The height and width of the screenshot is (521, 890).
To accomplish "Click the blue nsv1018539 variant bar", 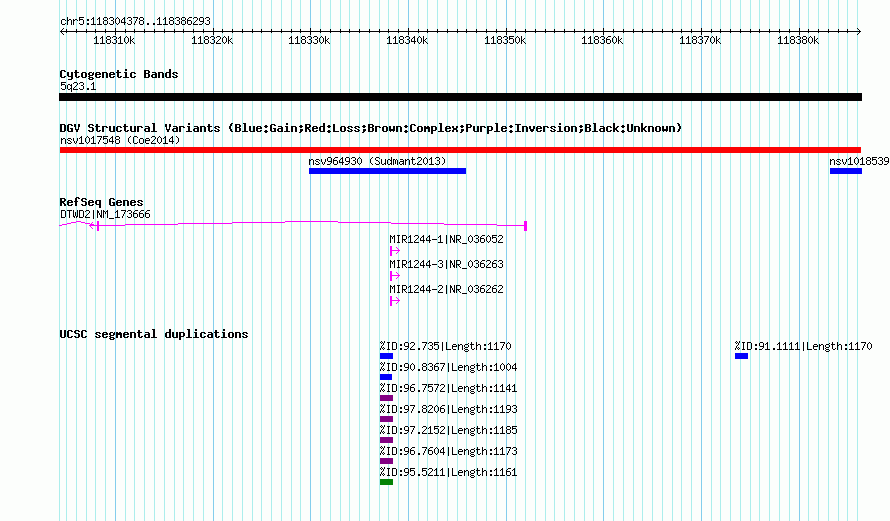I will tap(846, 171).
